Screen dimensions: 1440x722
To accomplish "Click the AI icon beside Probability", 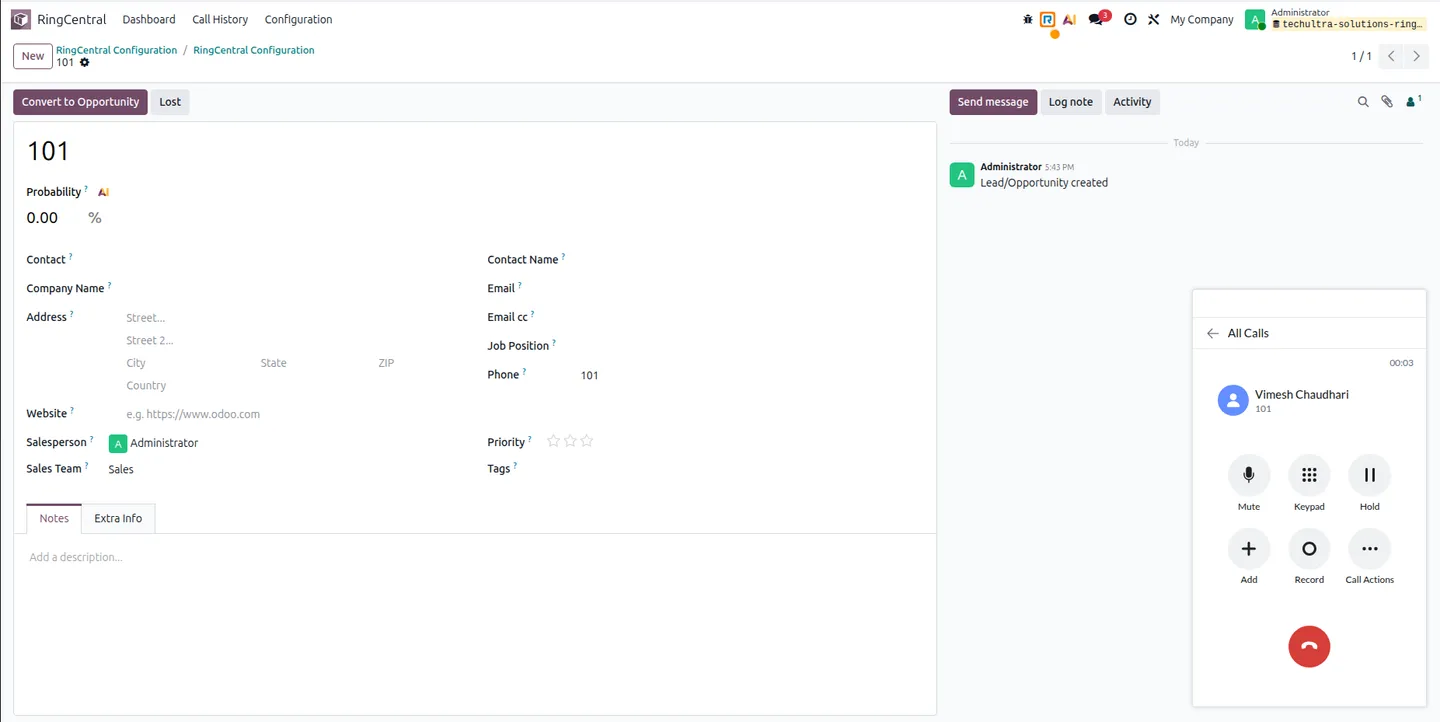I will coord(103,192).
